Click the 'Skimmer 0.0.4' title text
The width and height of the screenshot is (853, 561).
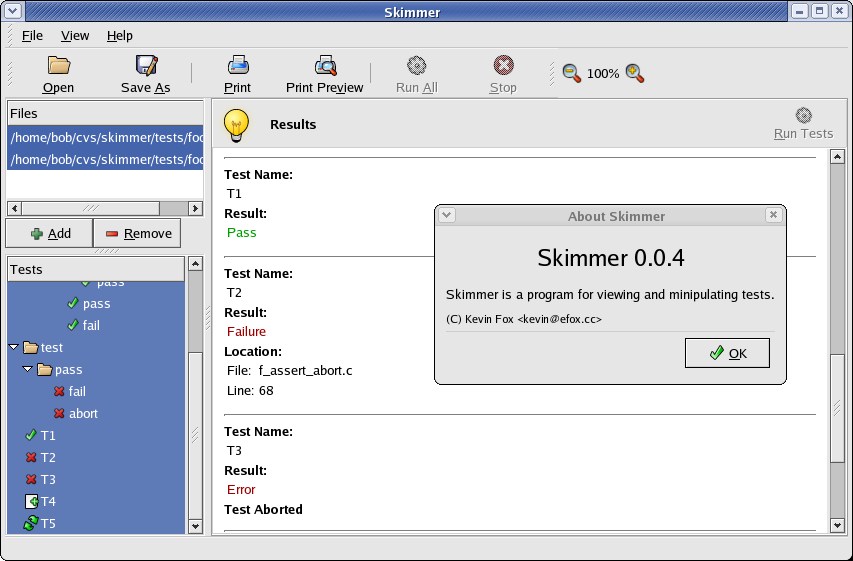(x=610, y=258)
